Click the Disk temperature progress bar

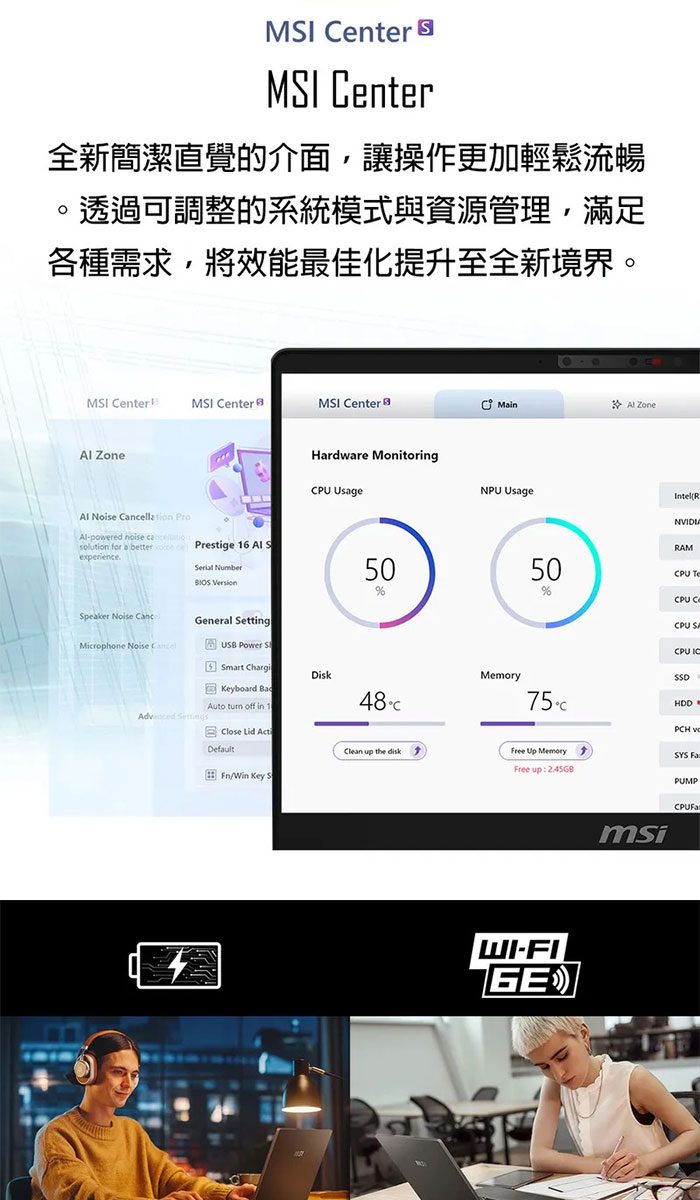(379, 723)
